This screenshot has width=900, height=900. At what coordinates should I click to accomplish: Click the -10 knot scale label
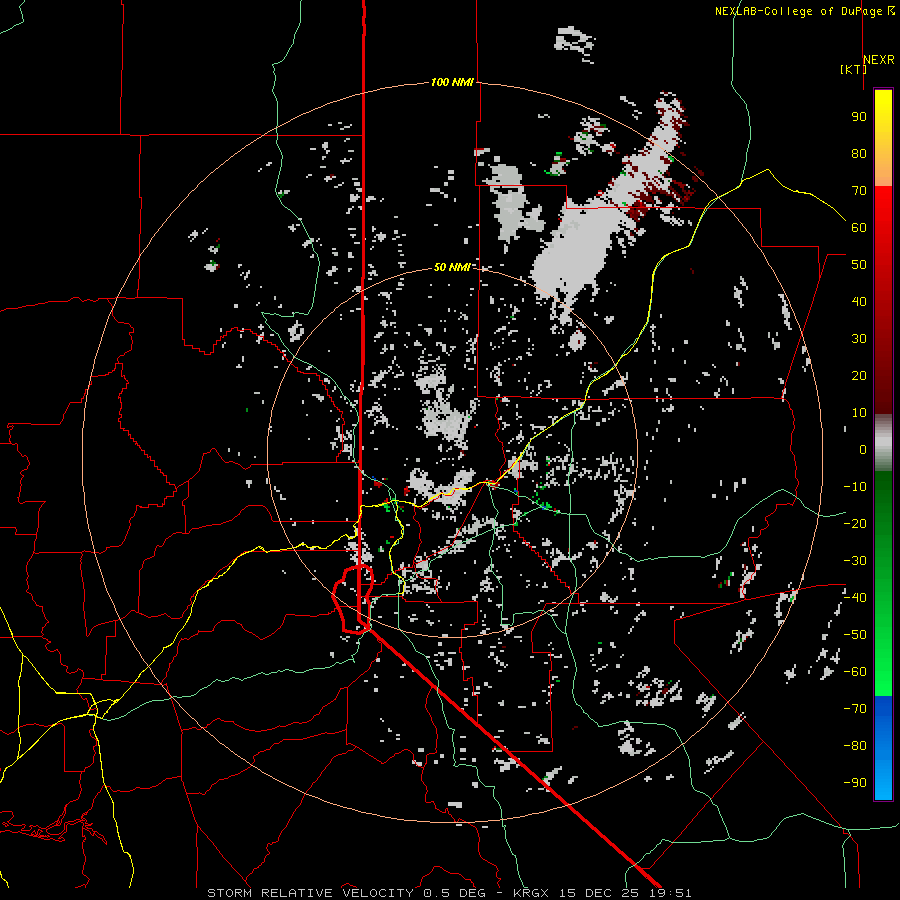(x=855, y=487)
